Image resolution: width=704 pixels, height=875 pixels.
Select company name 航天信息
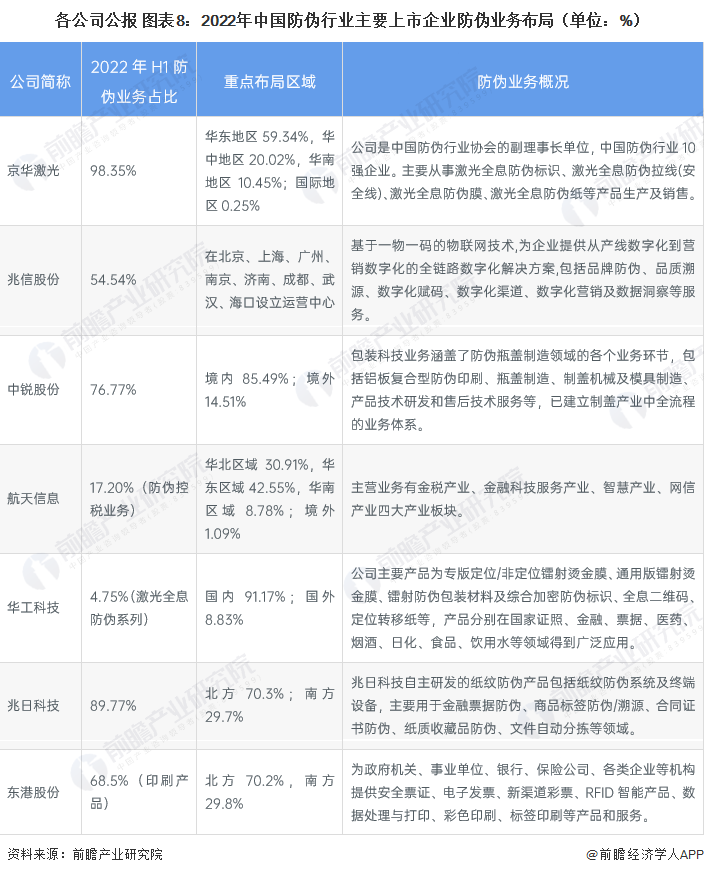33,498
